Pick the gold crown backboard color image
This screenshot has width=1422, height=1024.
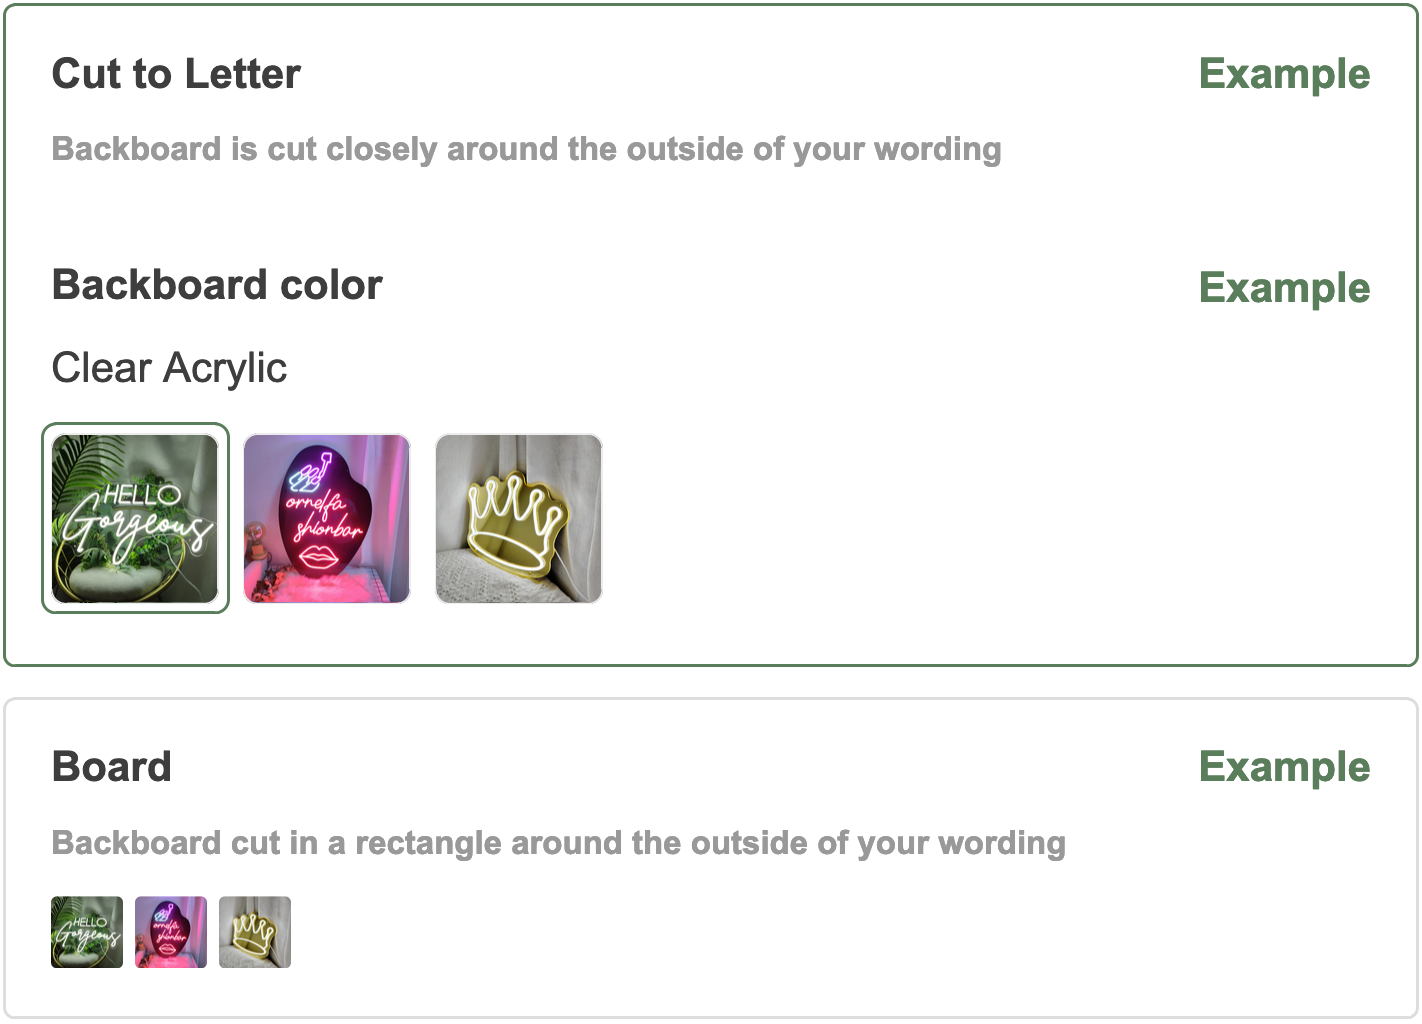[x=519, y=518]
